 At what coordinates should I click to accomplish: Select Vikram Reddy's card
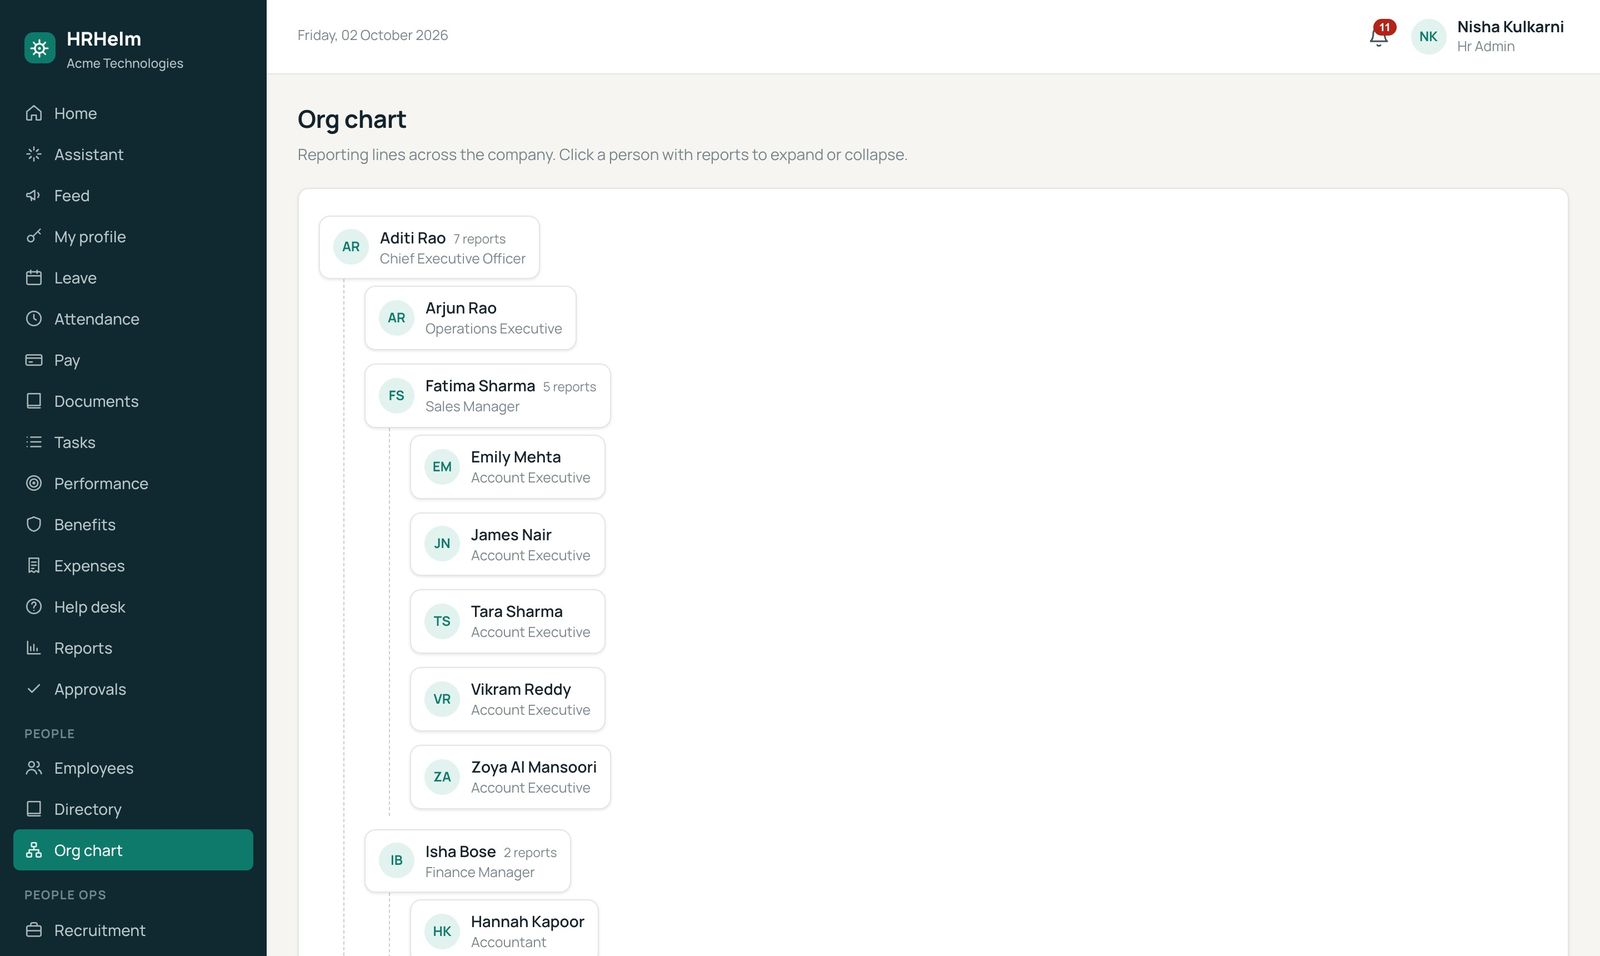pos(507,699)
